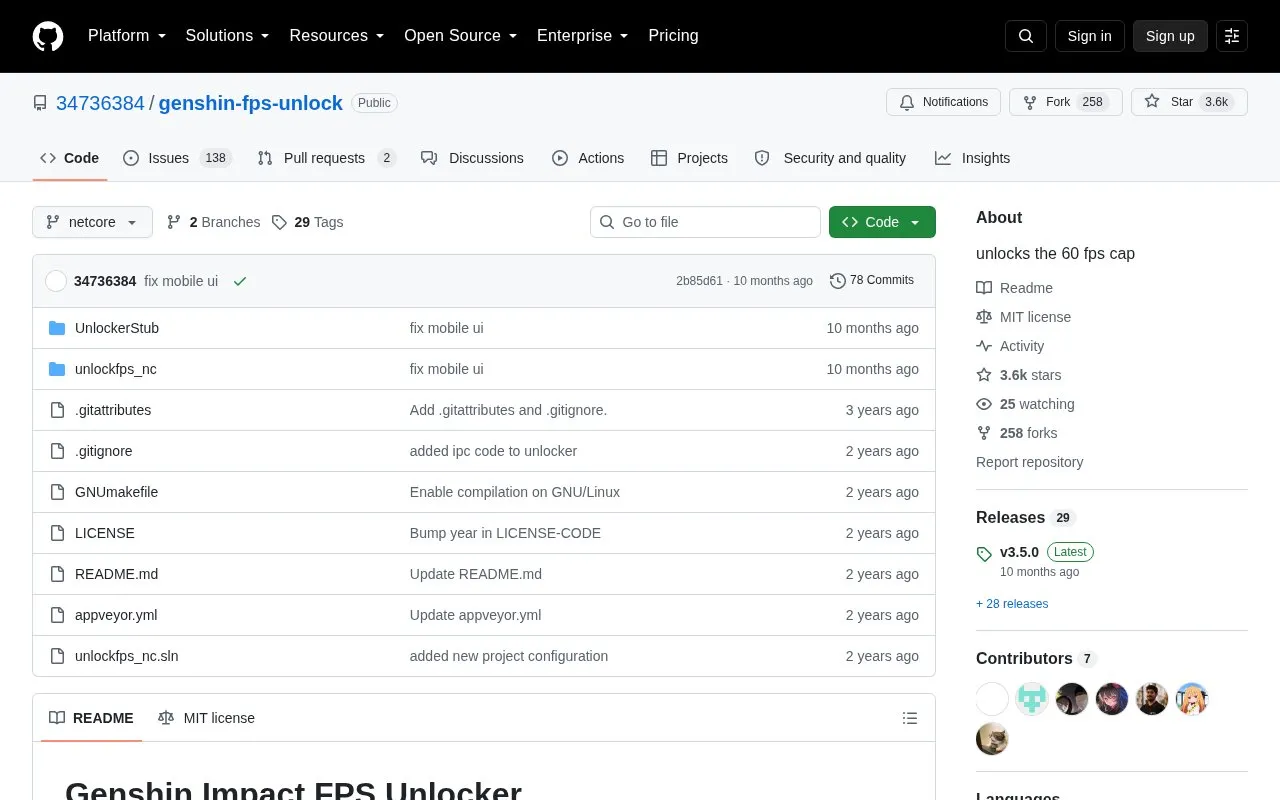Viewport: 1280px width, 800px height.
Task: Open the Actions tab
Action: [x=588, y=158]
